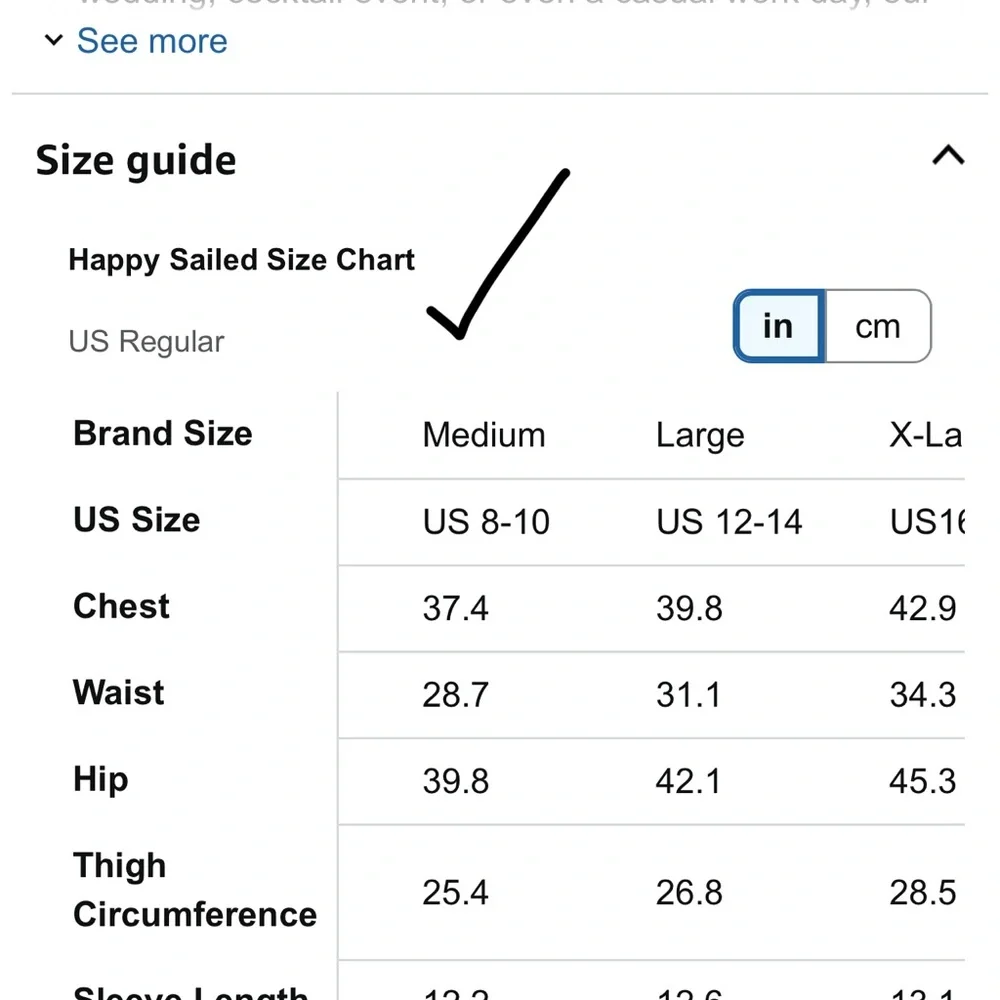
Task: Click the Medium hip value 39.8
Action: coord(455,781)
